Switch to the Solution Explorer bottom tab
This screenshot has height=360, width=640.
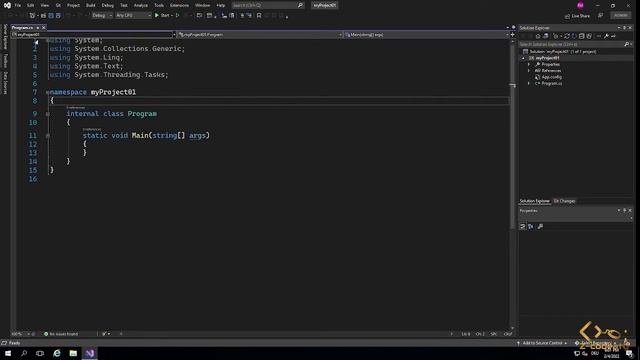(x=534, y=201)
